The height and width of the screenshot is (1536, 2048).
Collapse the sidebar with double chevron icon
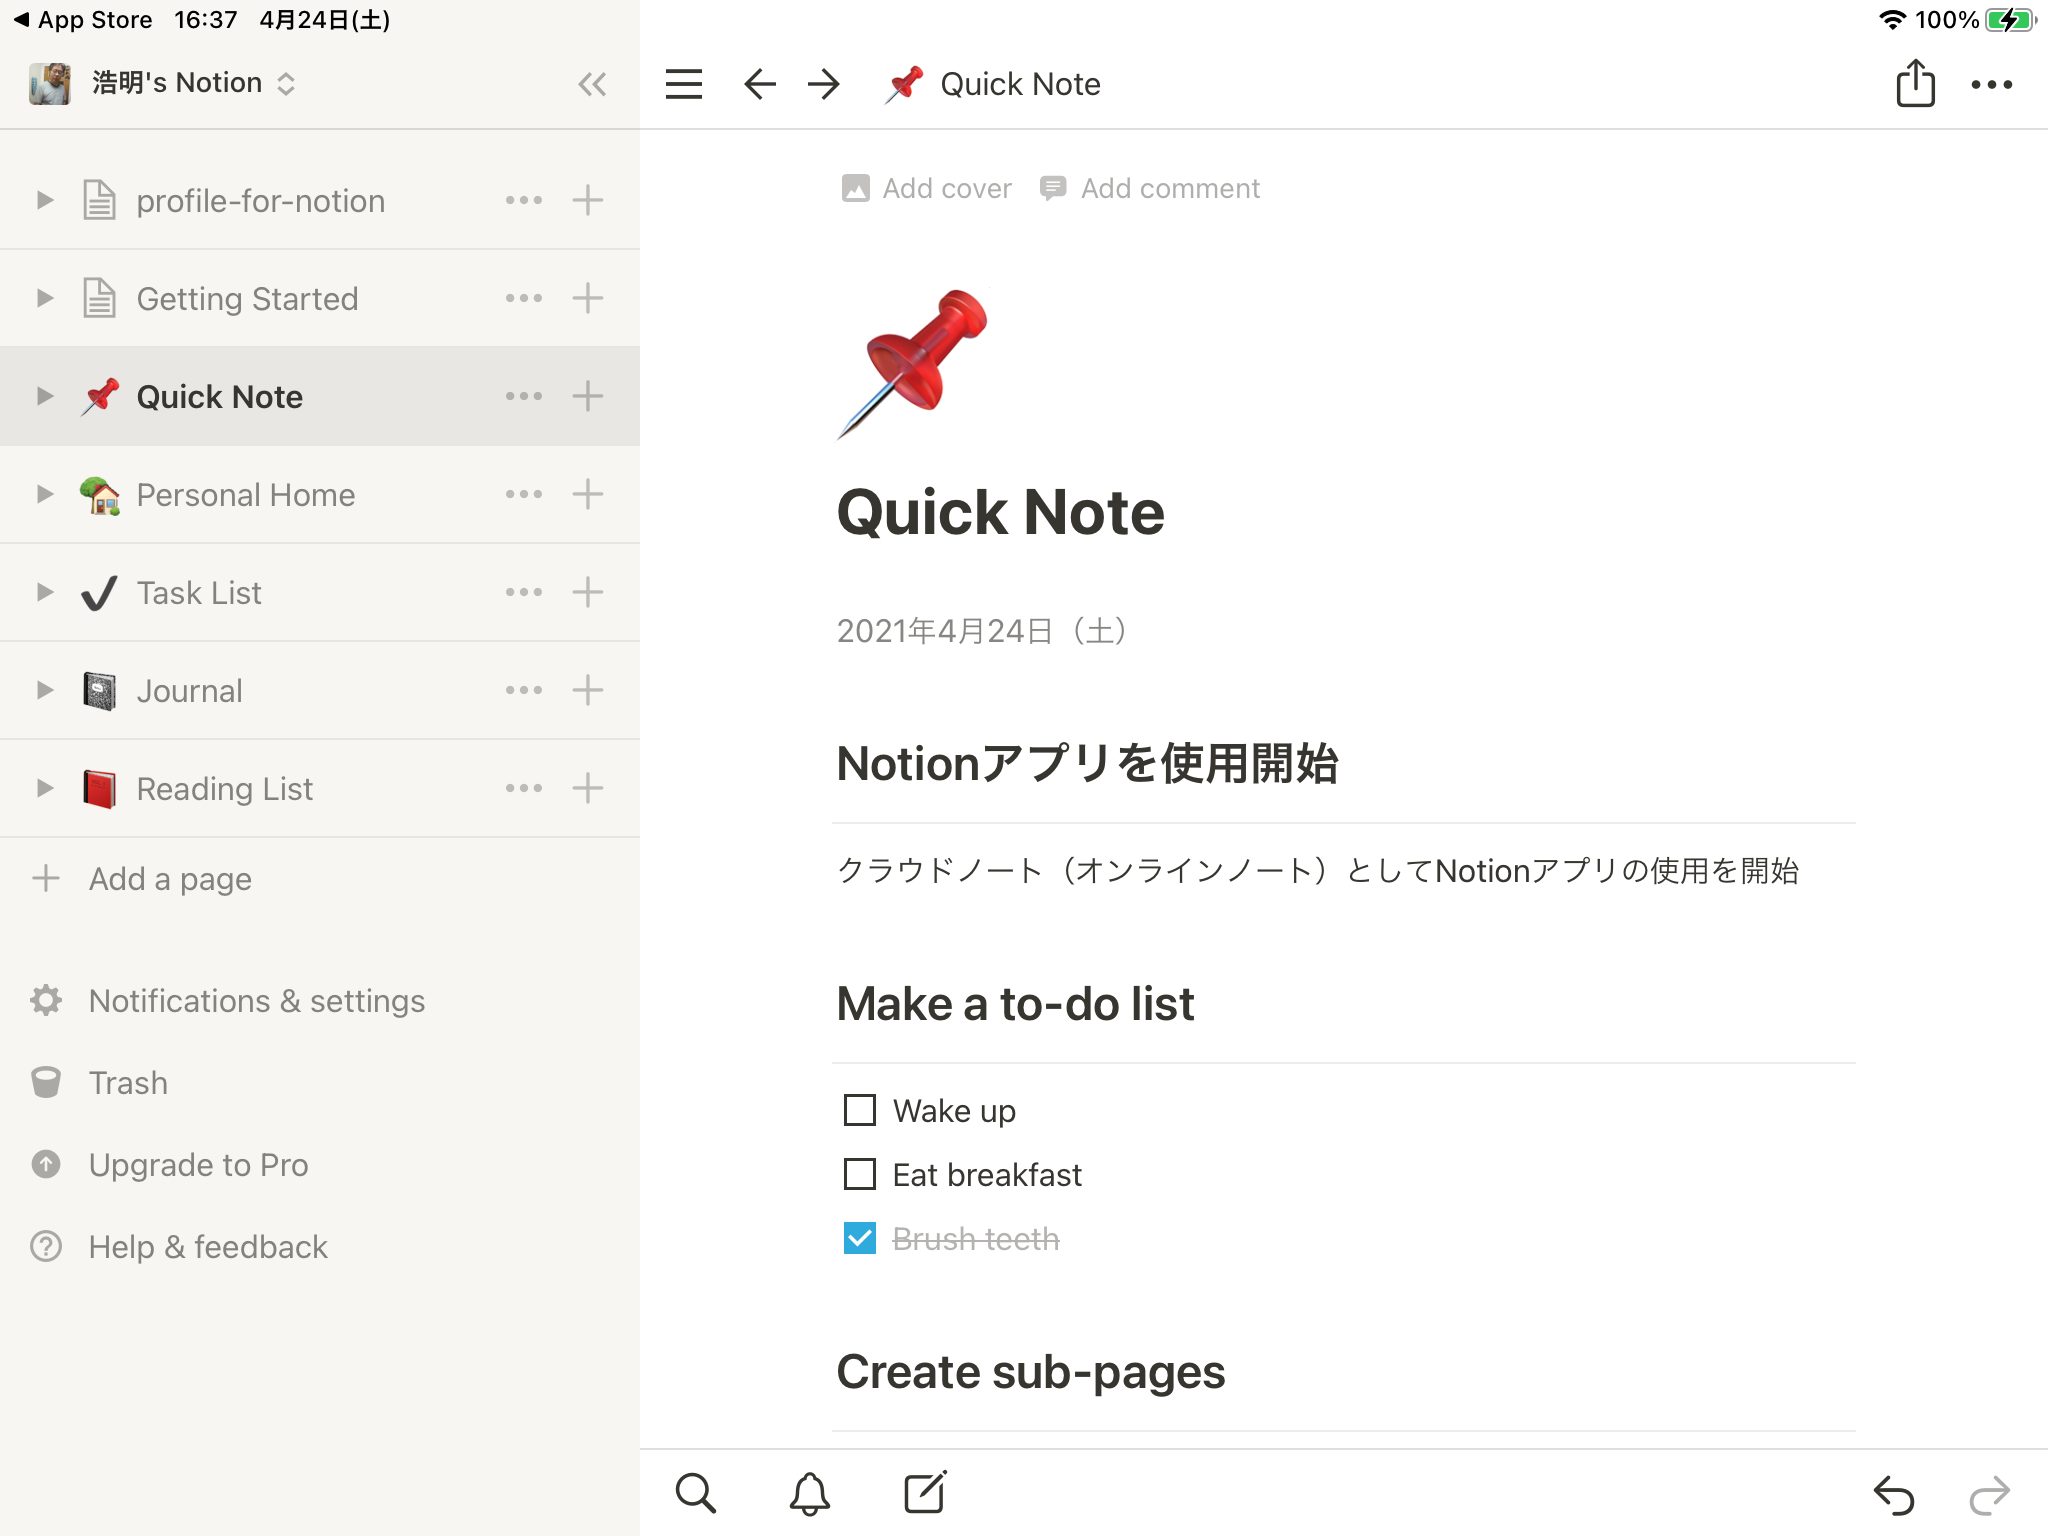[x=592, y=84]
